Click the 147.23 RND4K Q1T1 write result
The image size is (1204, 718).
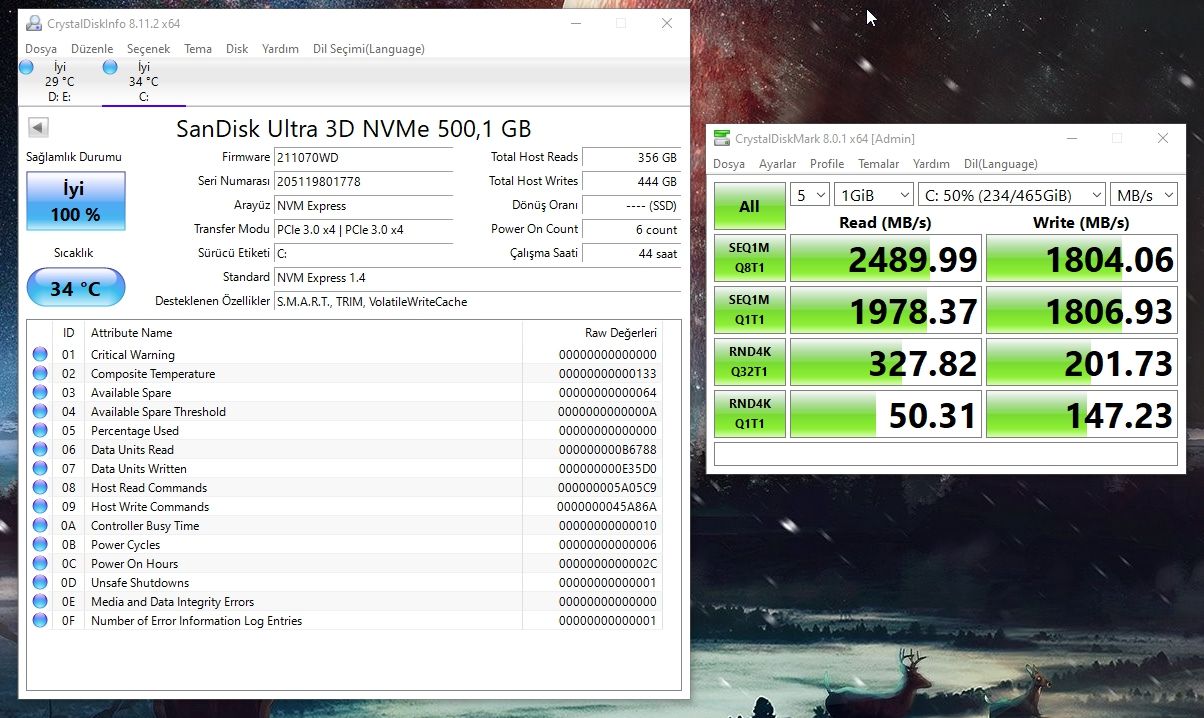coord(1082,415)
